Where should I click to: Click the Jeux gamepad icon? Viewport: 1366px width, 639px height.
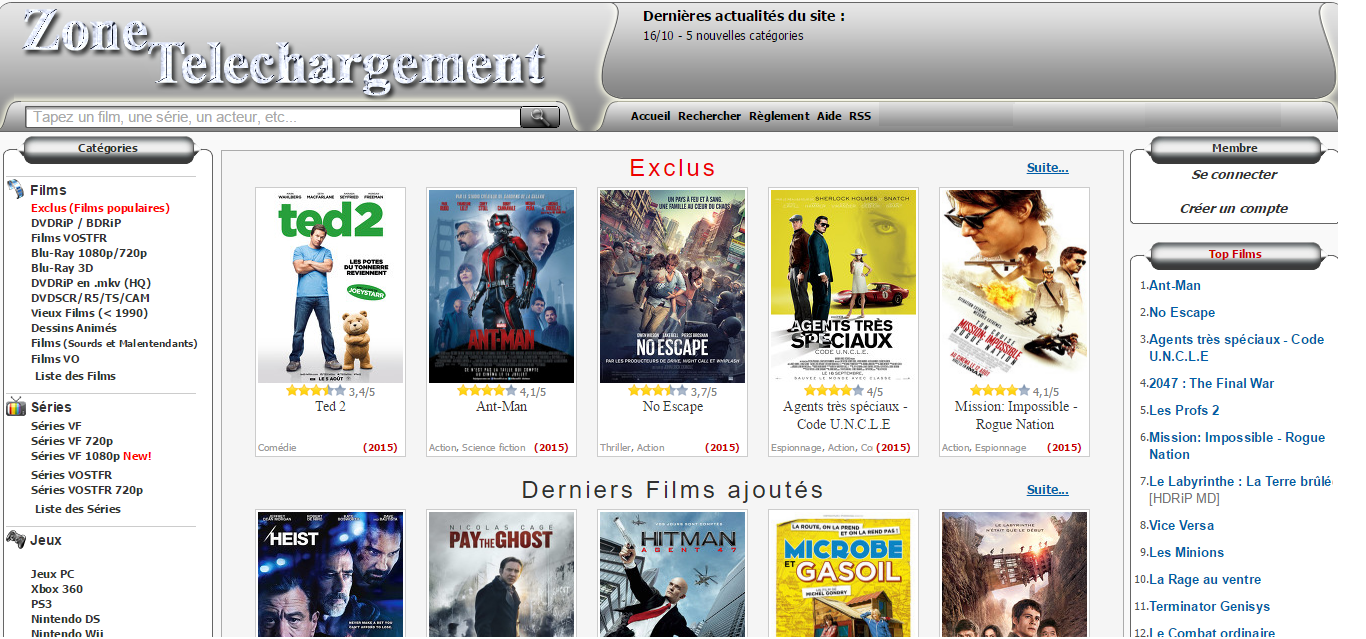pyautogui.click(x=16, y=540)
